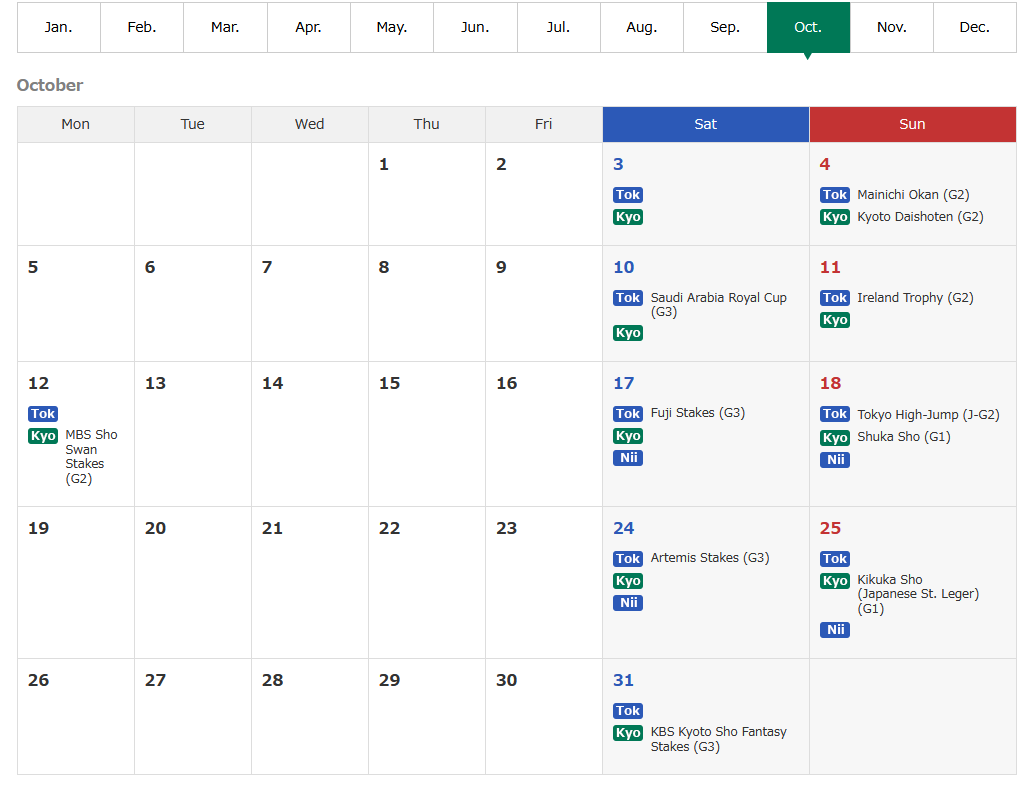Click the date number 31
Viewport: 1030px width, 790px height.
click(x=623, y=680)
